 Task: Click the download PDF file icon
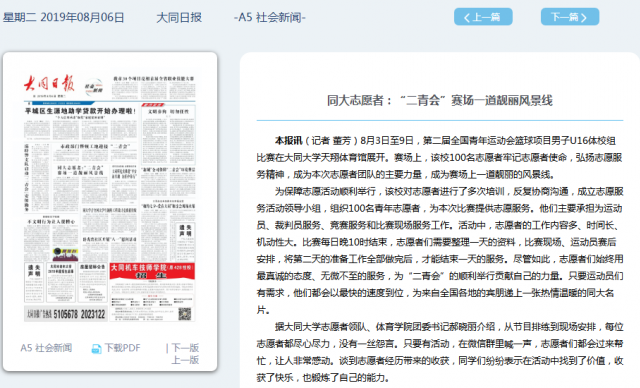click(96, 348)
